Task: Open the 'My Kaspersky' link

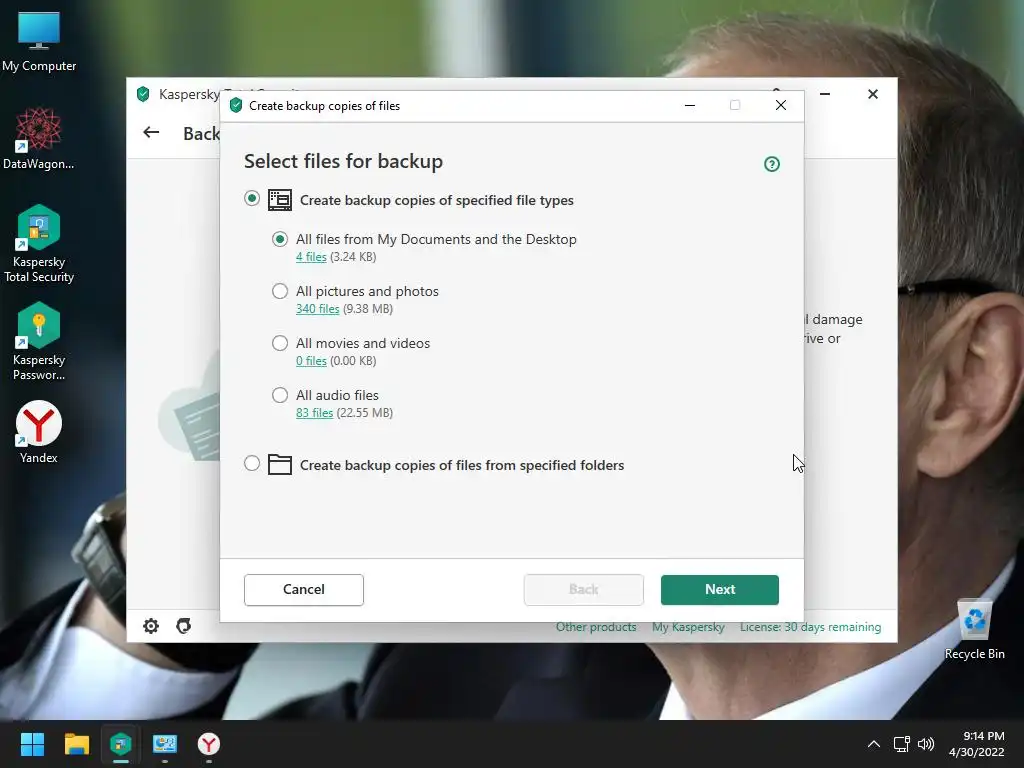Action: click(x=688, y=627)
